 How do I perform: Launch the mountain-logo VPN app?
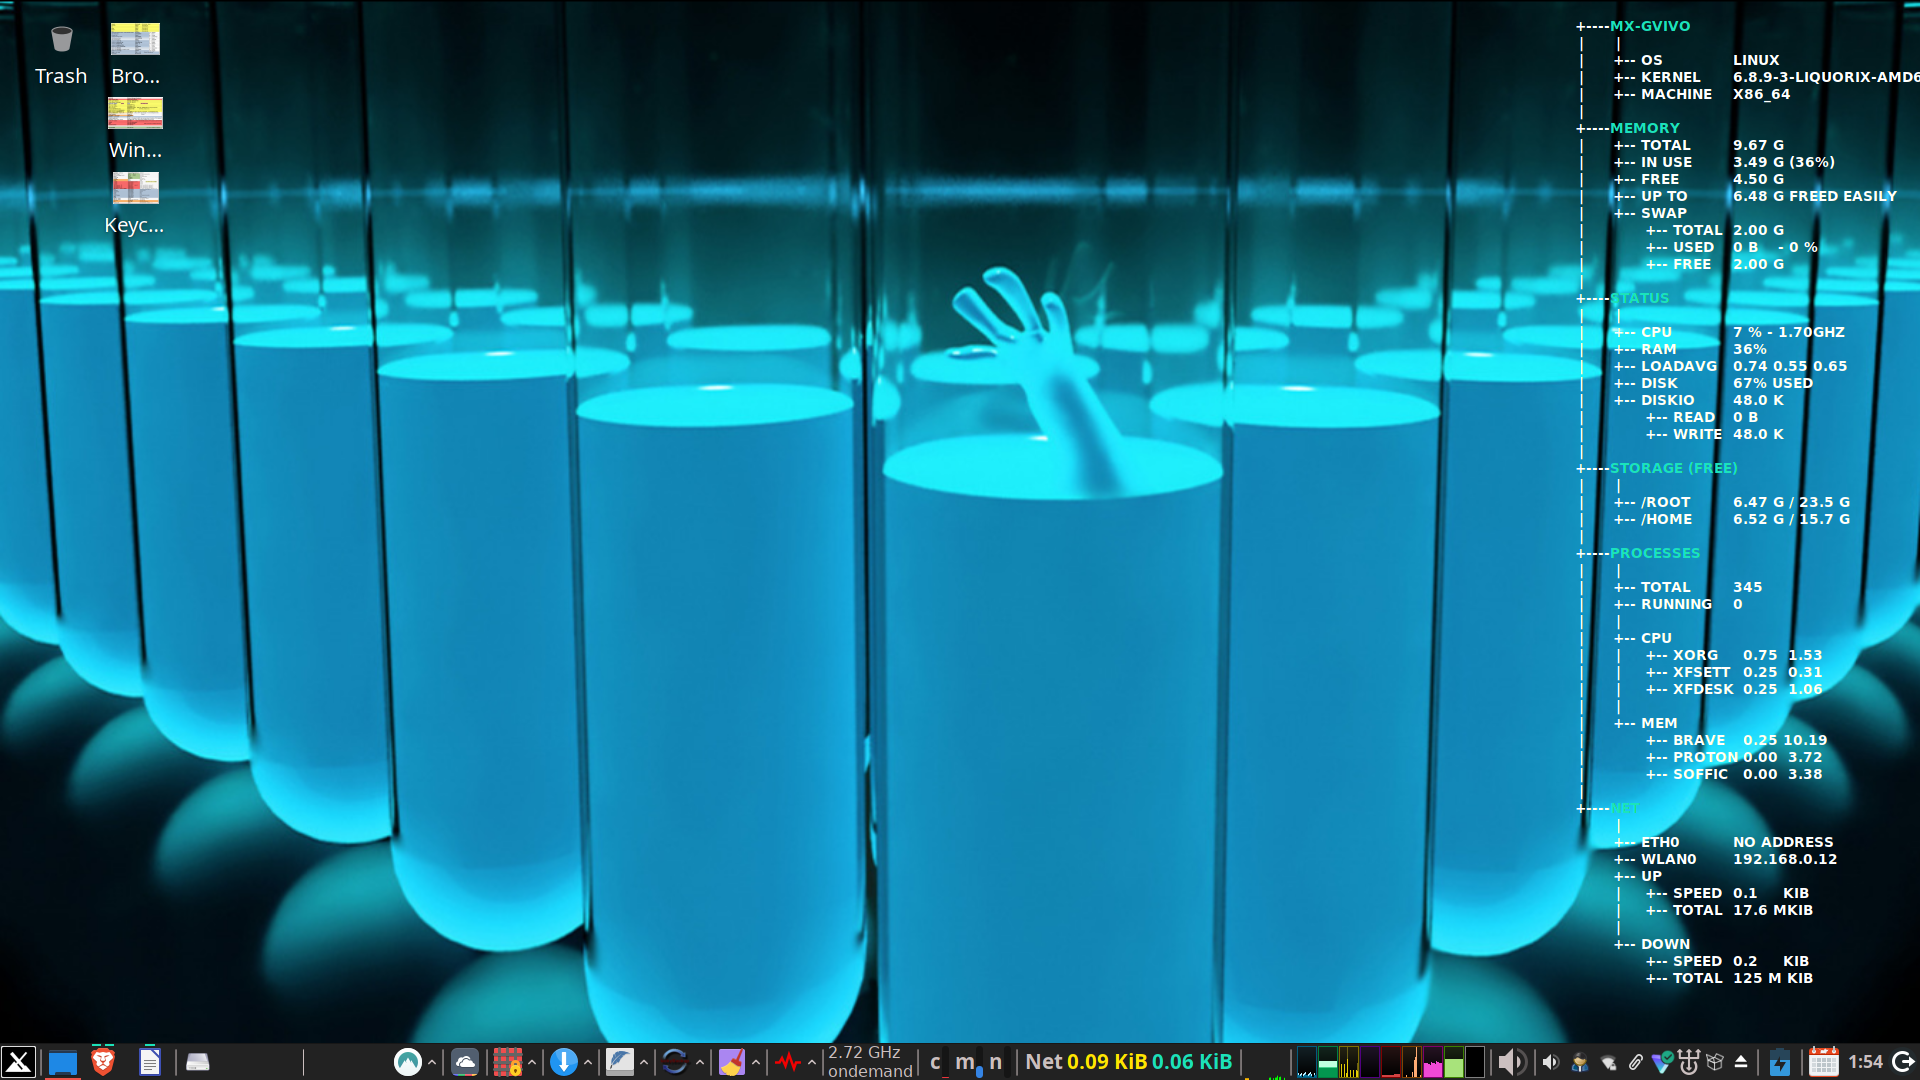tap(407, 1062)
